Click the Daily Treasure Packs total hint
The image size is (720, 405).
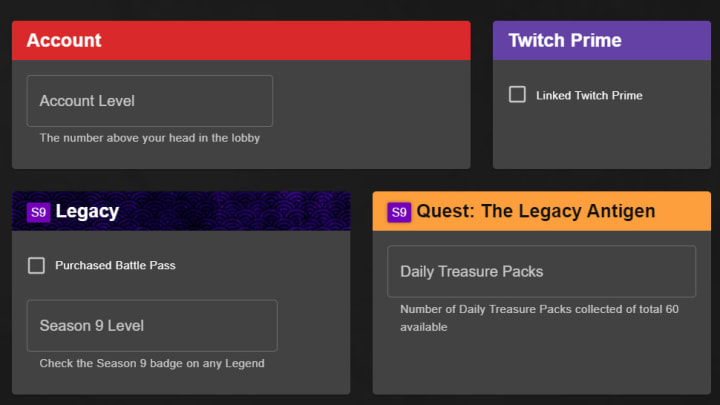(x=539, y=318)
